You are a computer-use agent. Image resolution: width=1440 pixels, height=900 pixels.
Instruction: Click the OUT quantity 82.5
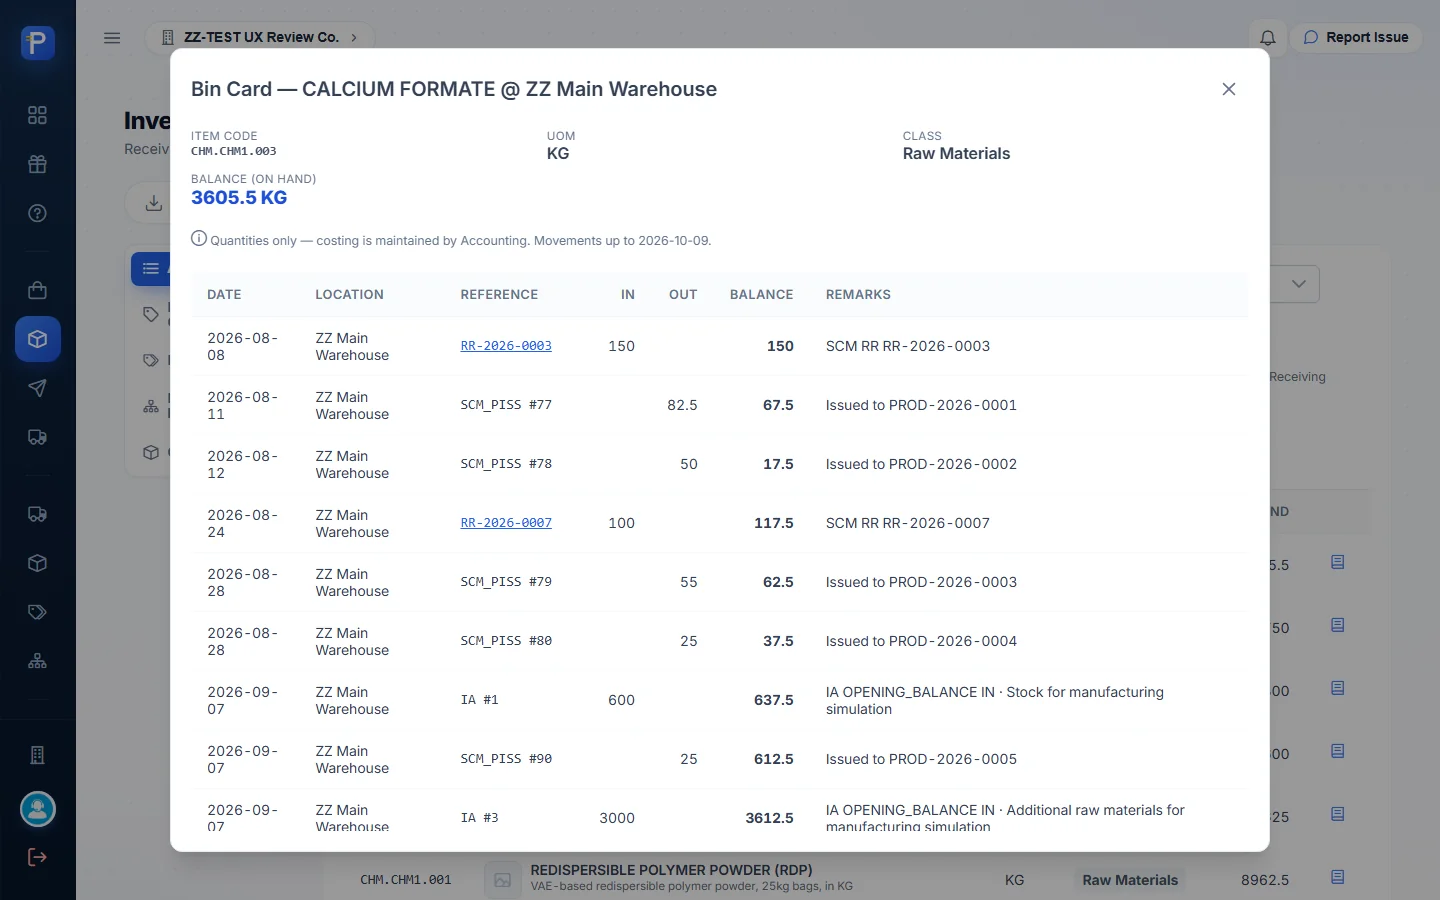pyautogui.click(x=682, y=405)
